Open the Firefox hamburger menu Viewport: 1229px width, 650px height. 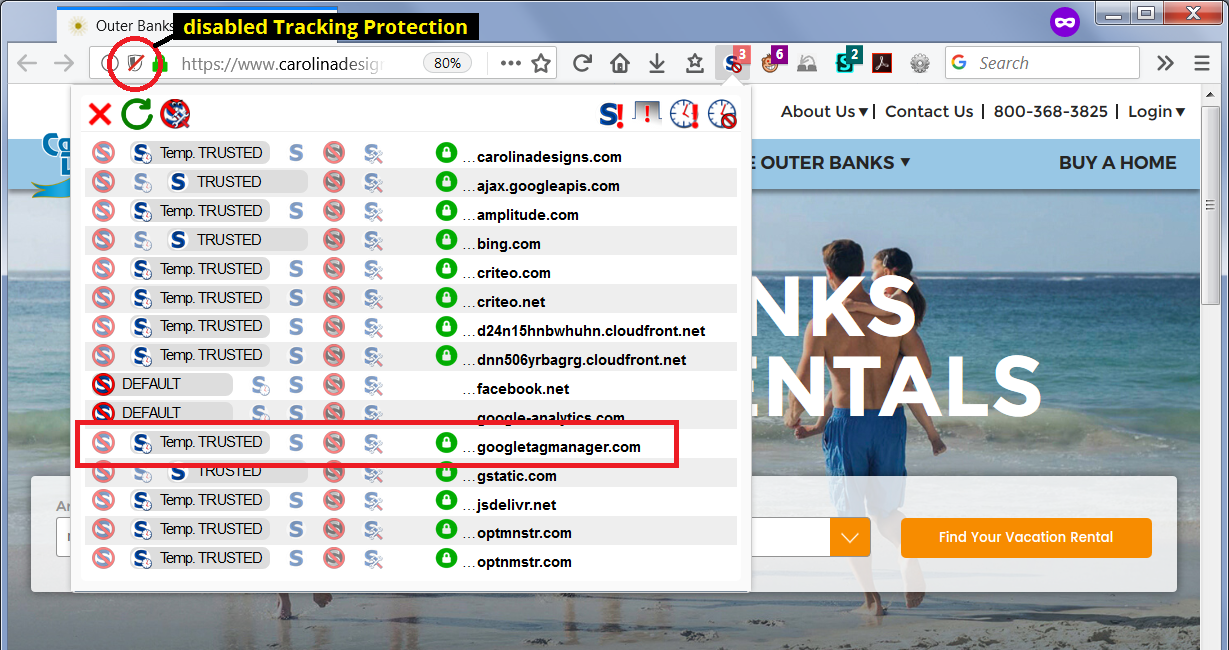pos(1201,63)
